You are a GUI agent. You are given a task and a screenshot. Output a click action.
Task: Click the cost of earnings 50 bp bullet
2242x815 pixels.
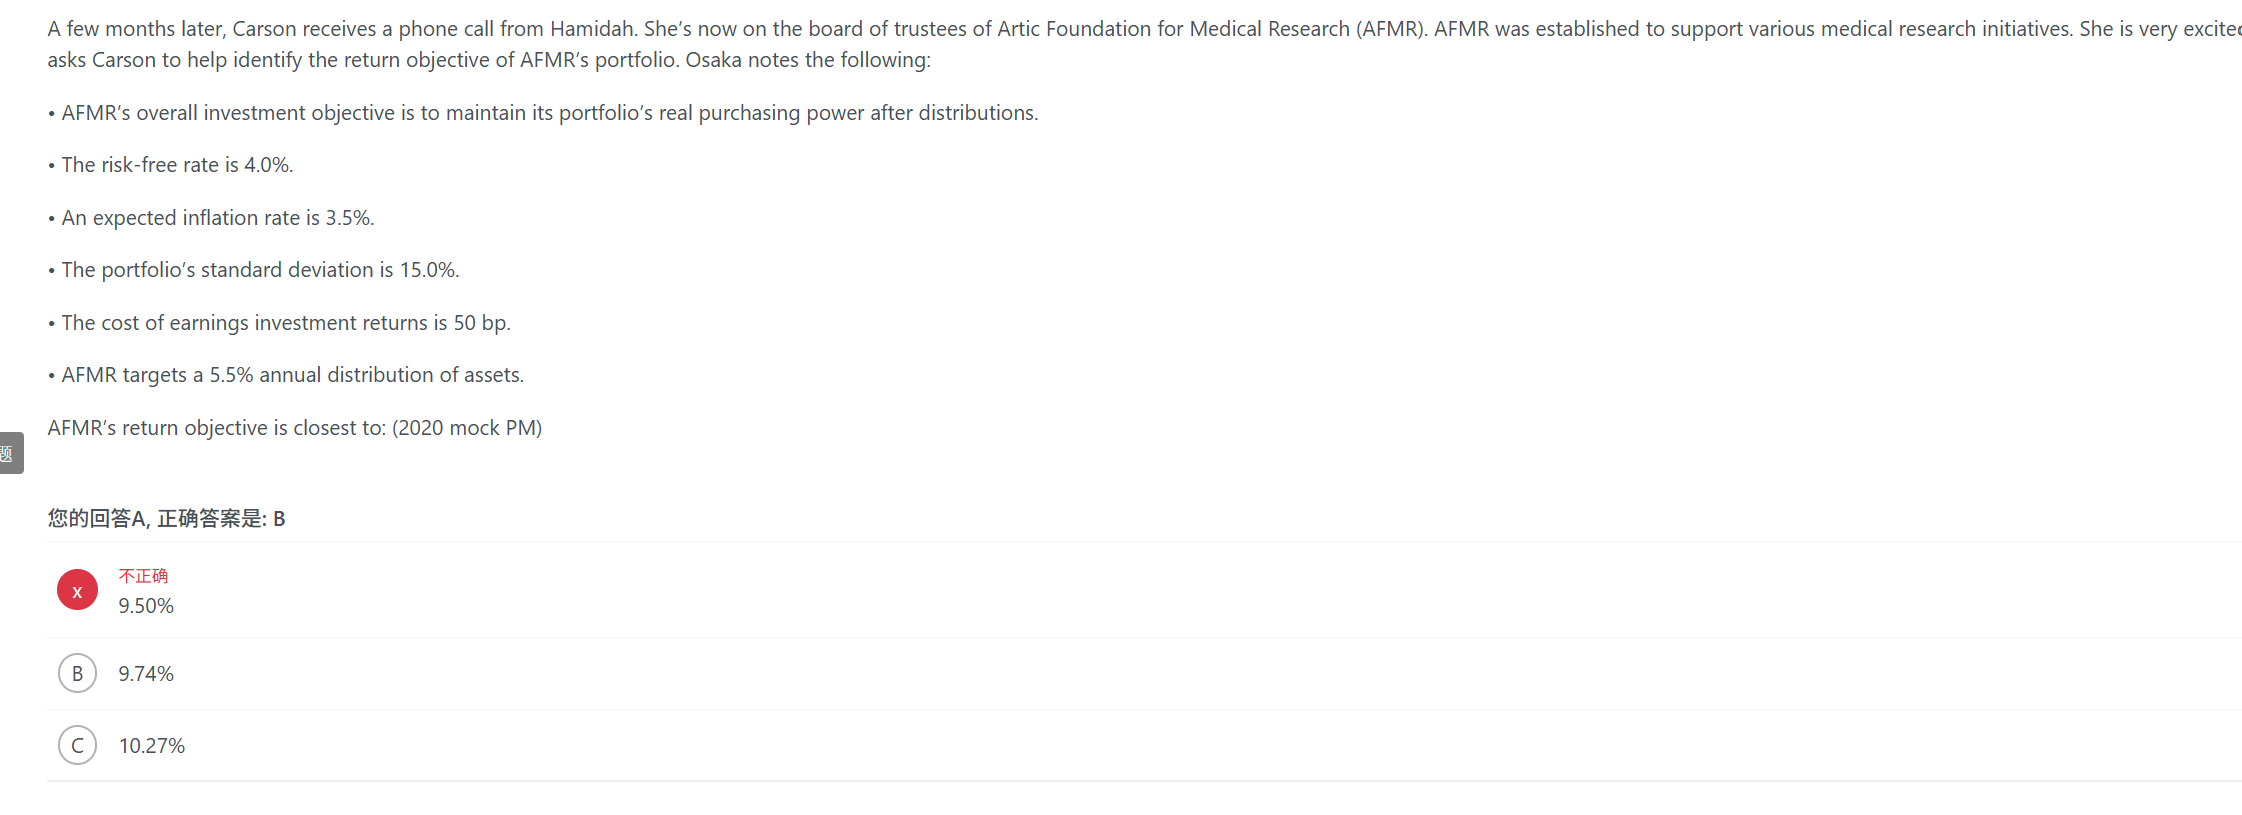point(279,323)
